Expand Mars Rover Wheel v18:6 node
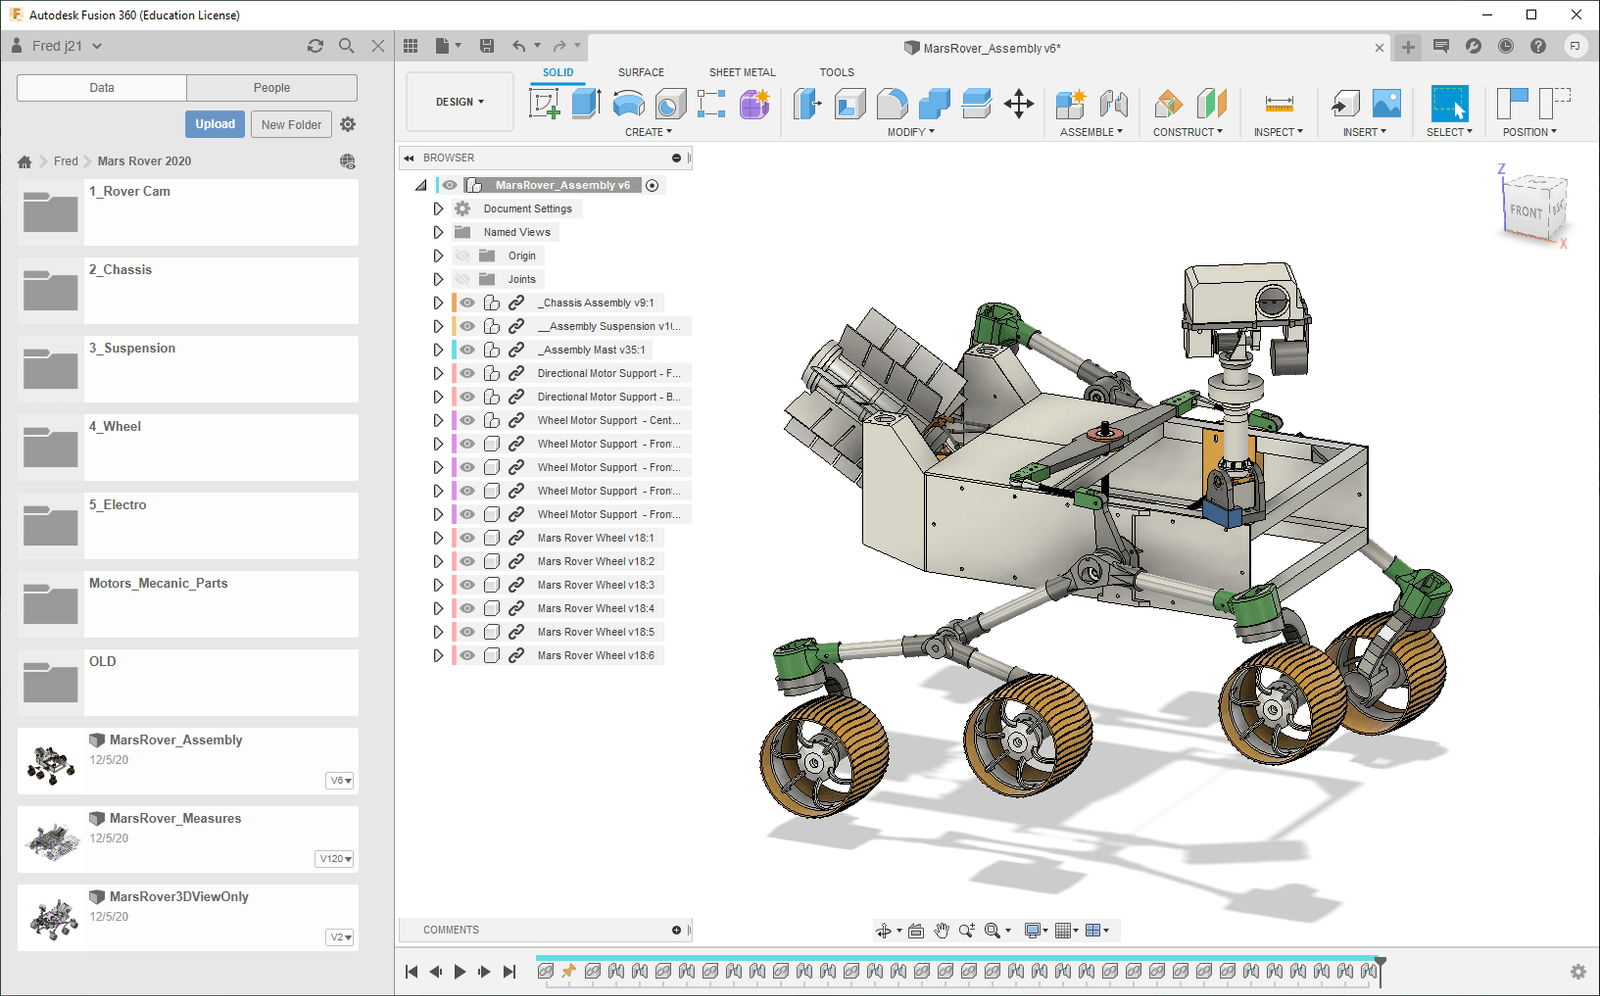Viewport: 1600px width, 996px height. pyautogui.click(x=438, y=656)
